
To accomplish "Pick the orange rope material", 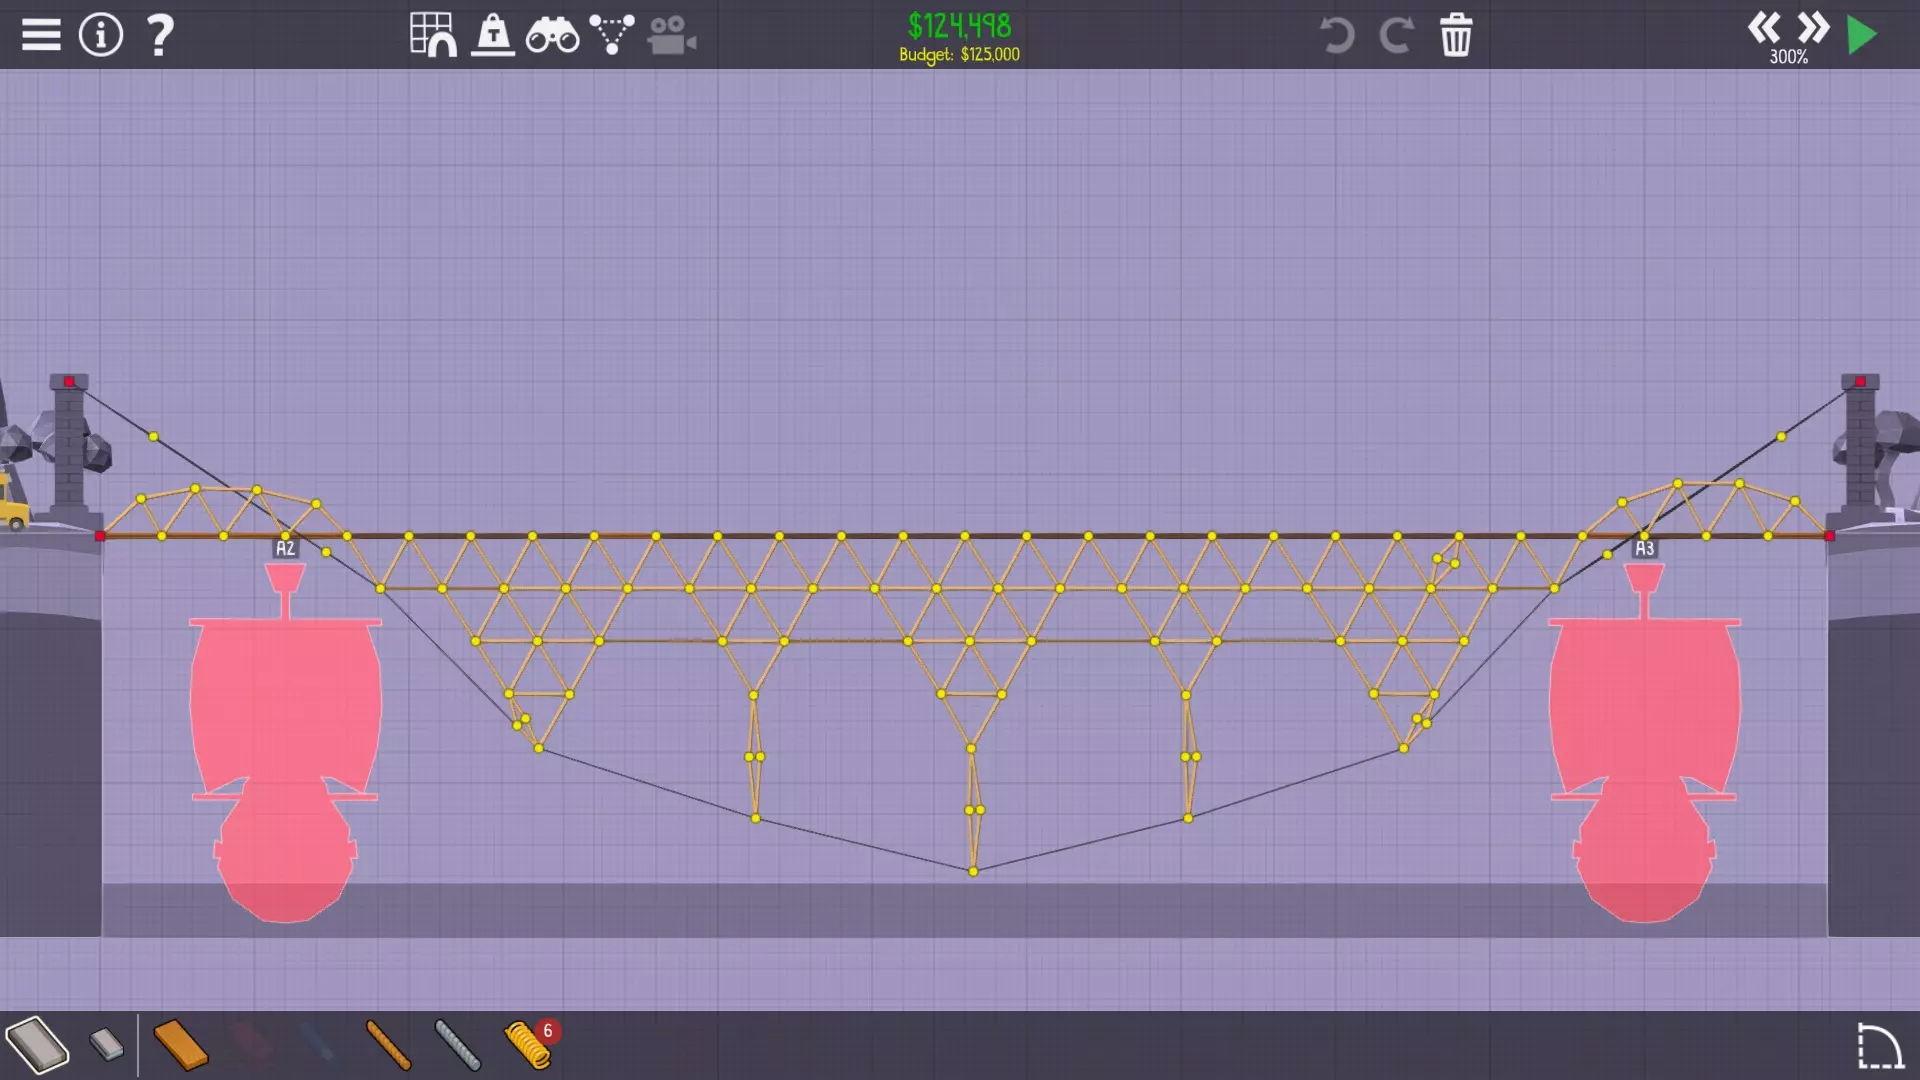I will (388, 1045).
